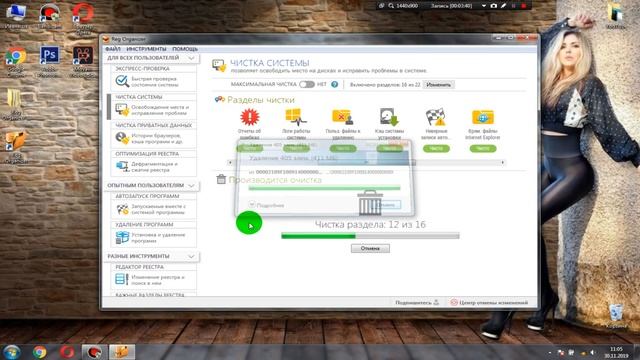
Task: Open the Файл menu
Action: click(x=113, y=49)
